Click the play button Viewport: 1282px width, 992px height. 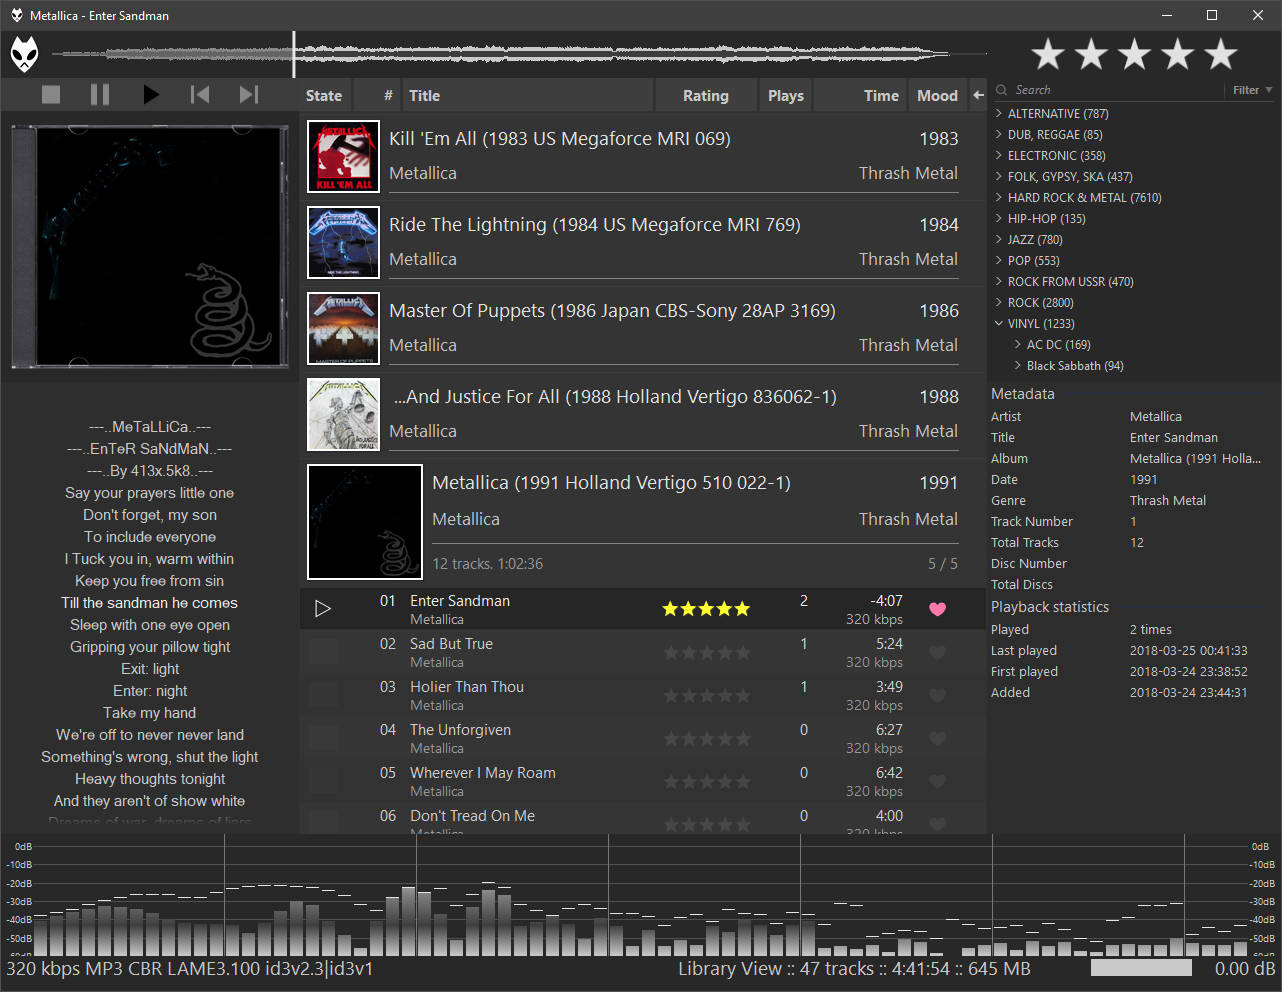(151, 94)
